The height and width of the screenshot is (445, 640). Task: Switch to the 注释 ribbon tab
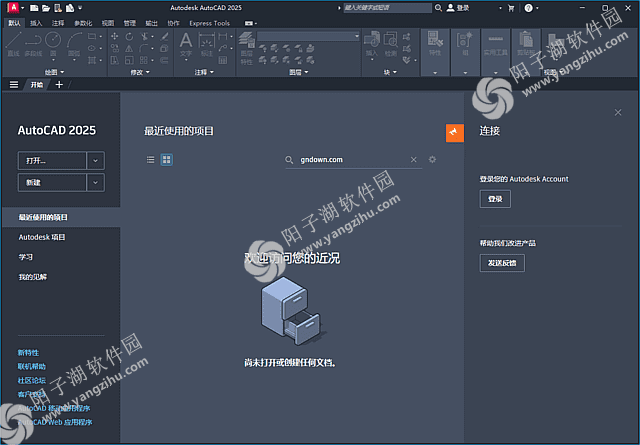58,23
